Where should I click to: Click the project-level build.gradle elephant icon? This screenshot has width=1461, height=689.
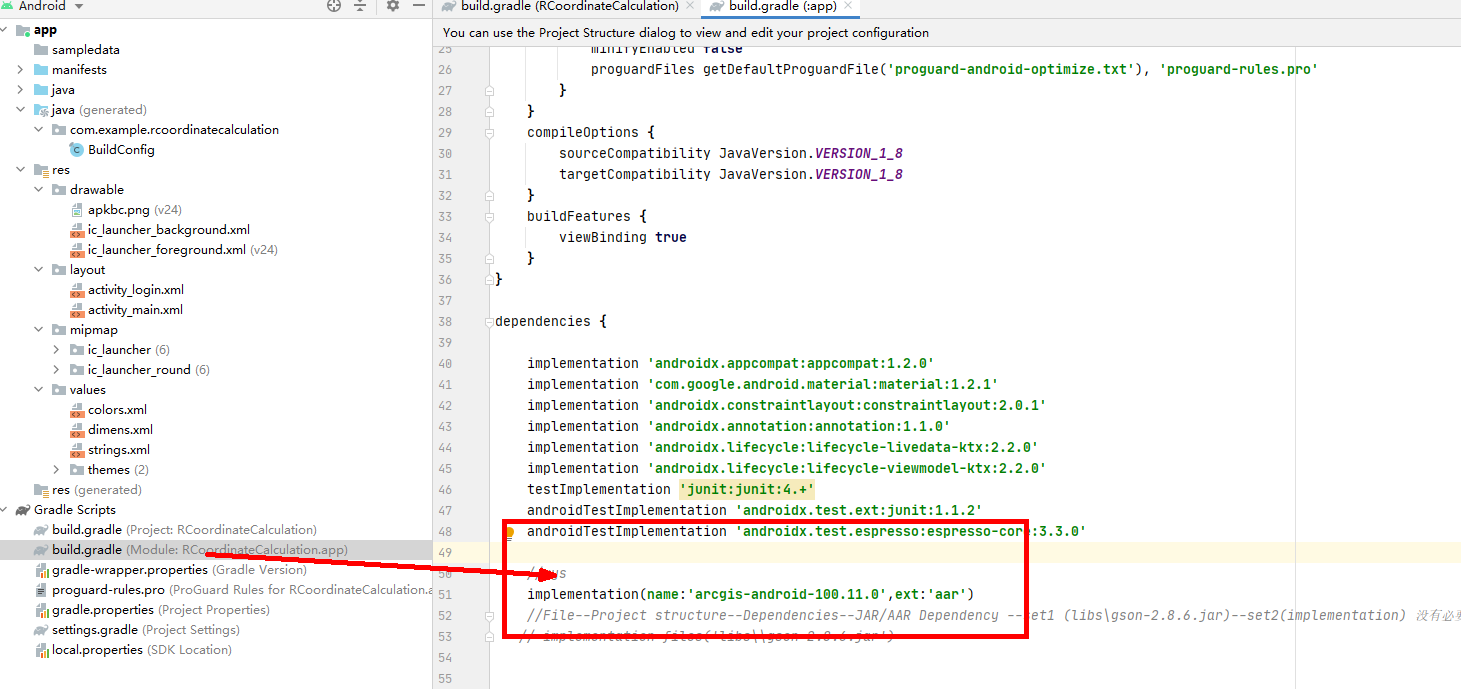[41, 530]
